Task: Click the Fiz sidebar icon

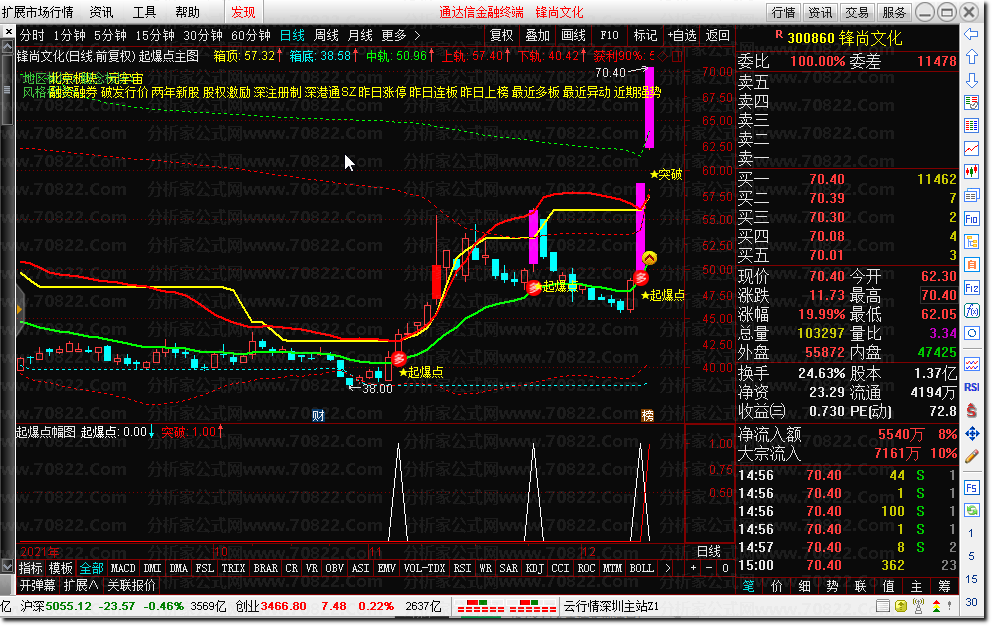Action: (971, 288)
